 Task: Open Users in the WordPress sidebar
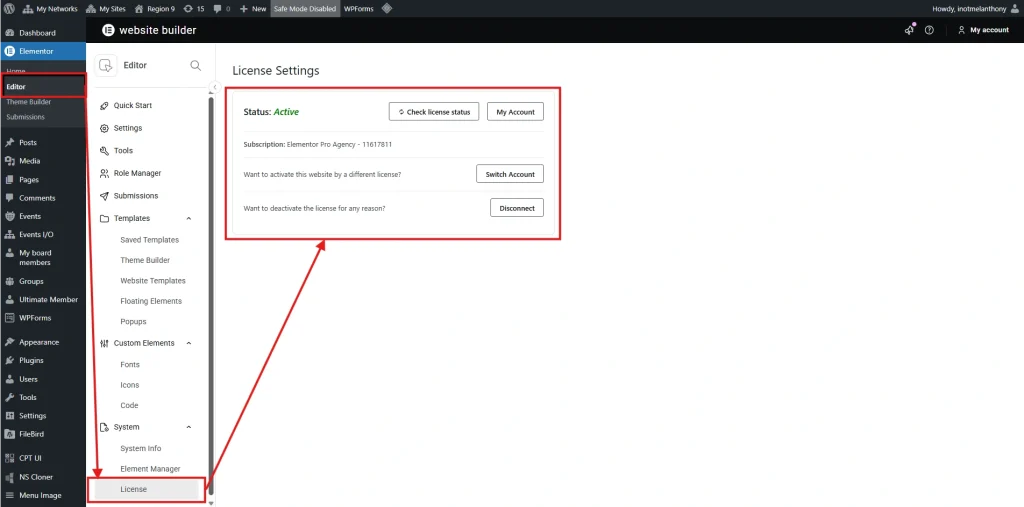click(x=42, y=379)
